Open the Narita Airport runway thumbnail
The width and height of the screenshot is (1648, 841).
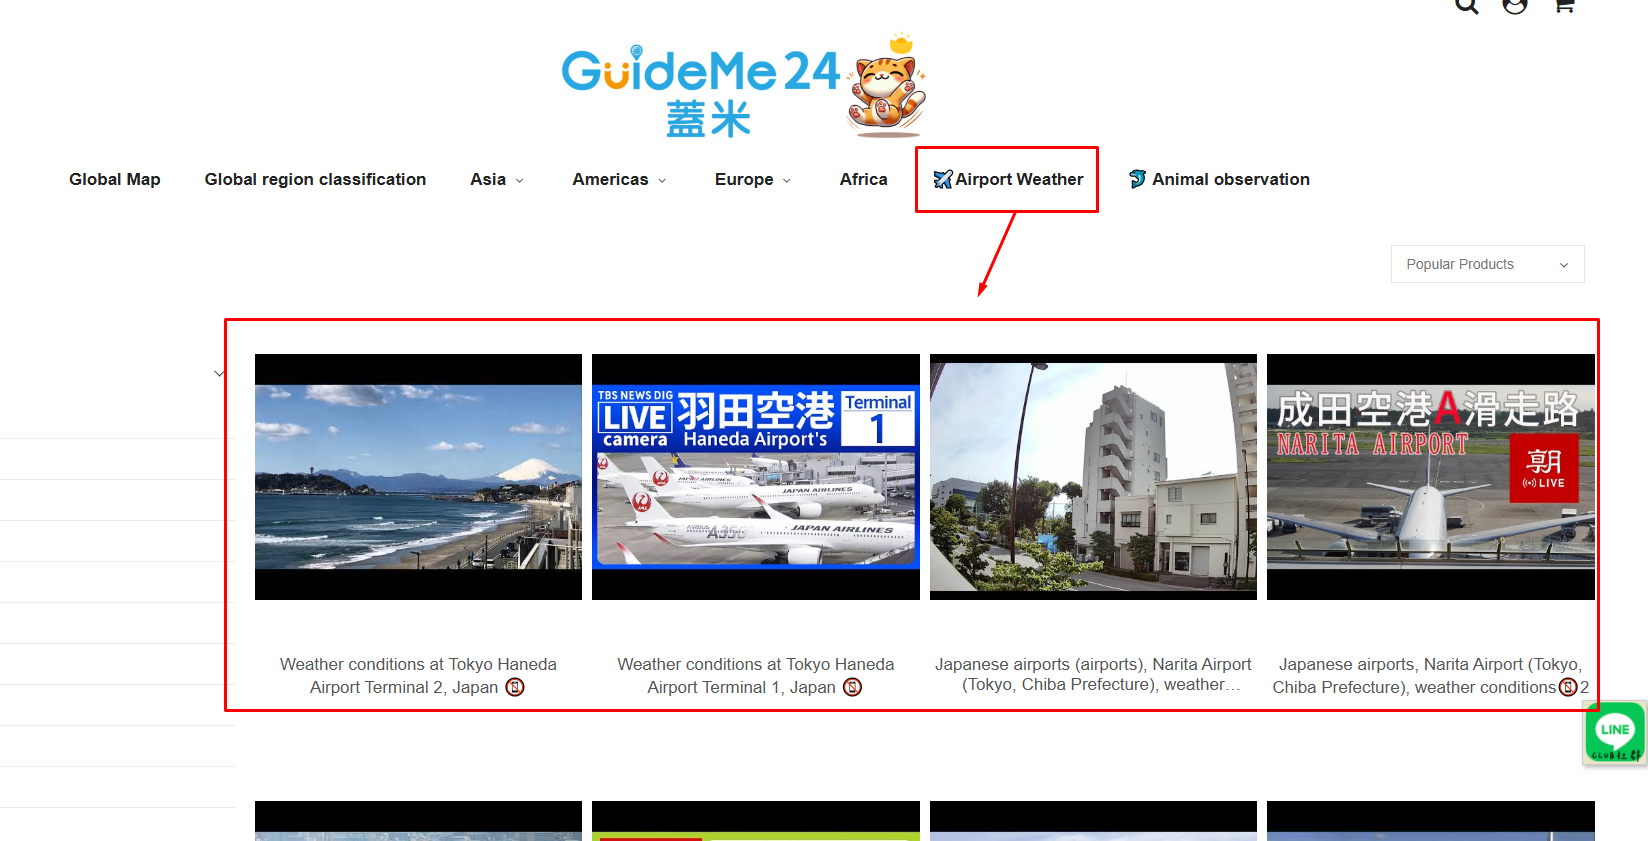tap(1430, 477)
